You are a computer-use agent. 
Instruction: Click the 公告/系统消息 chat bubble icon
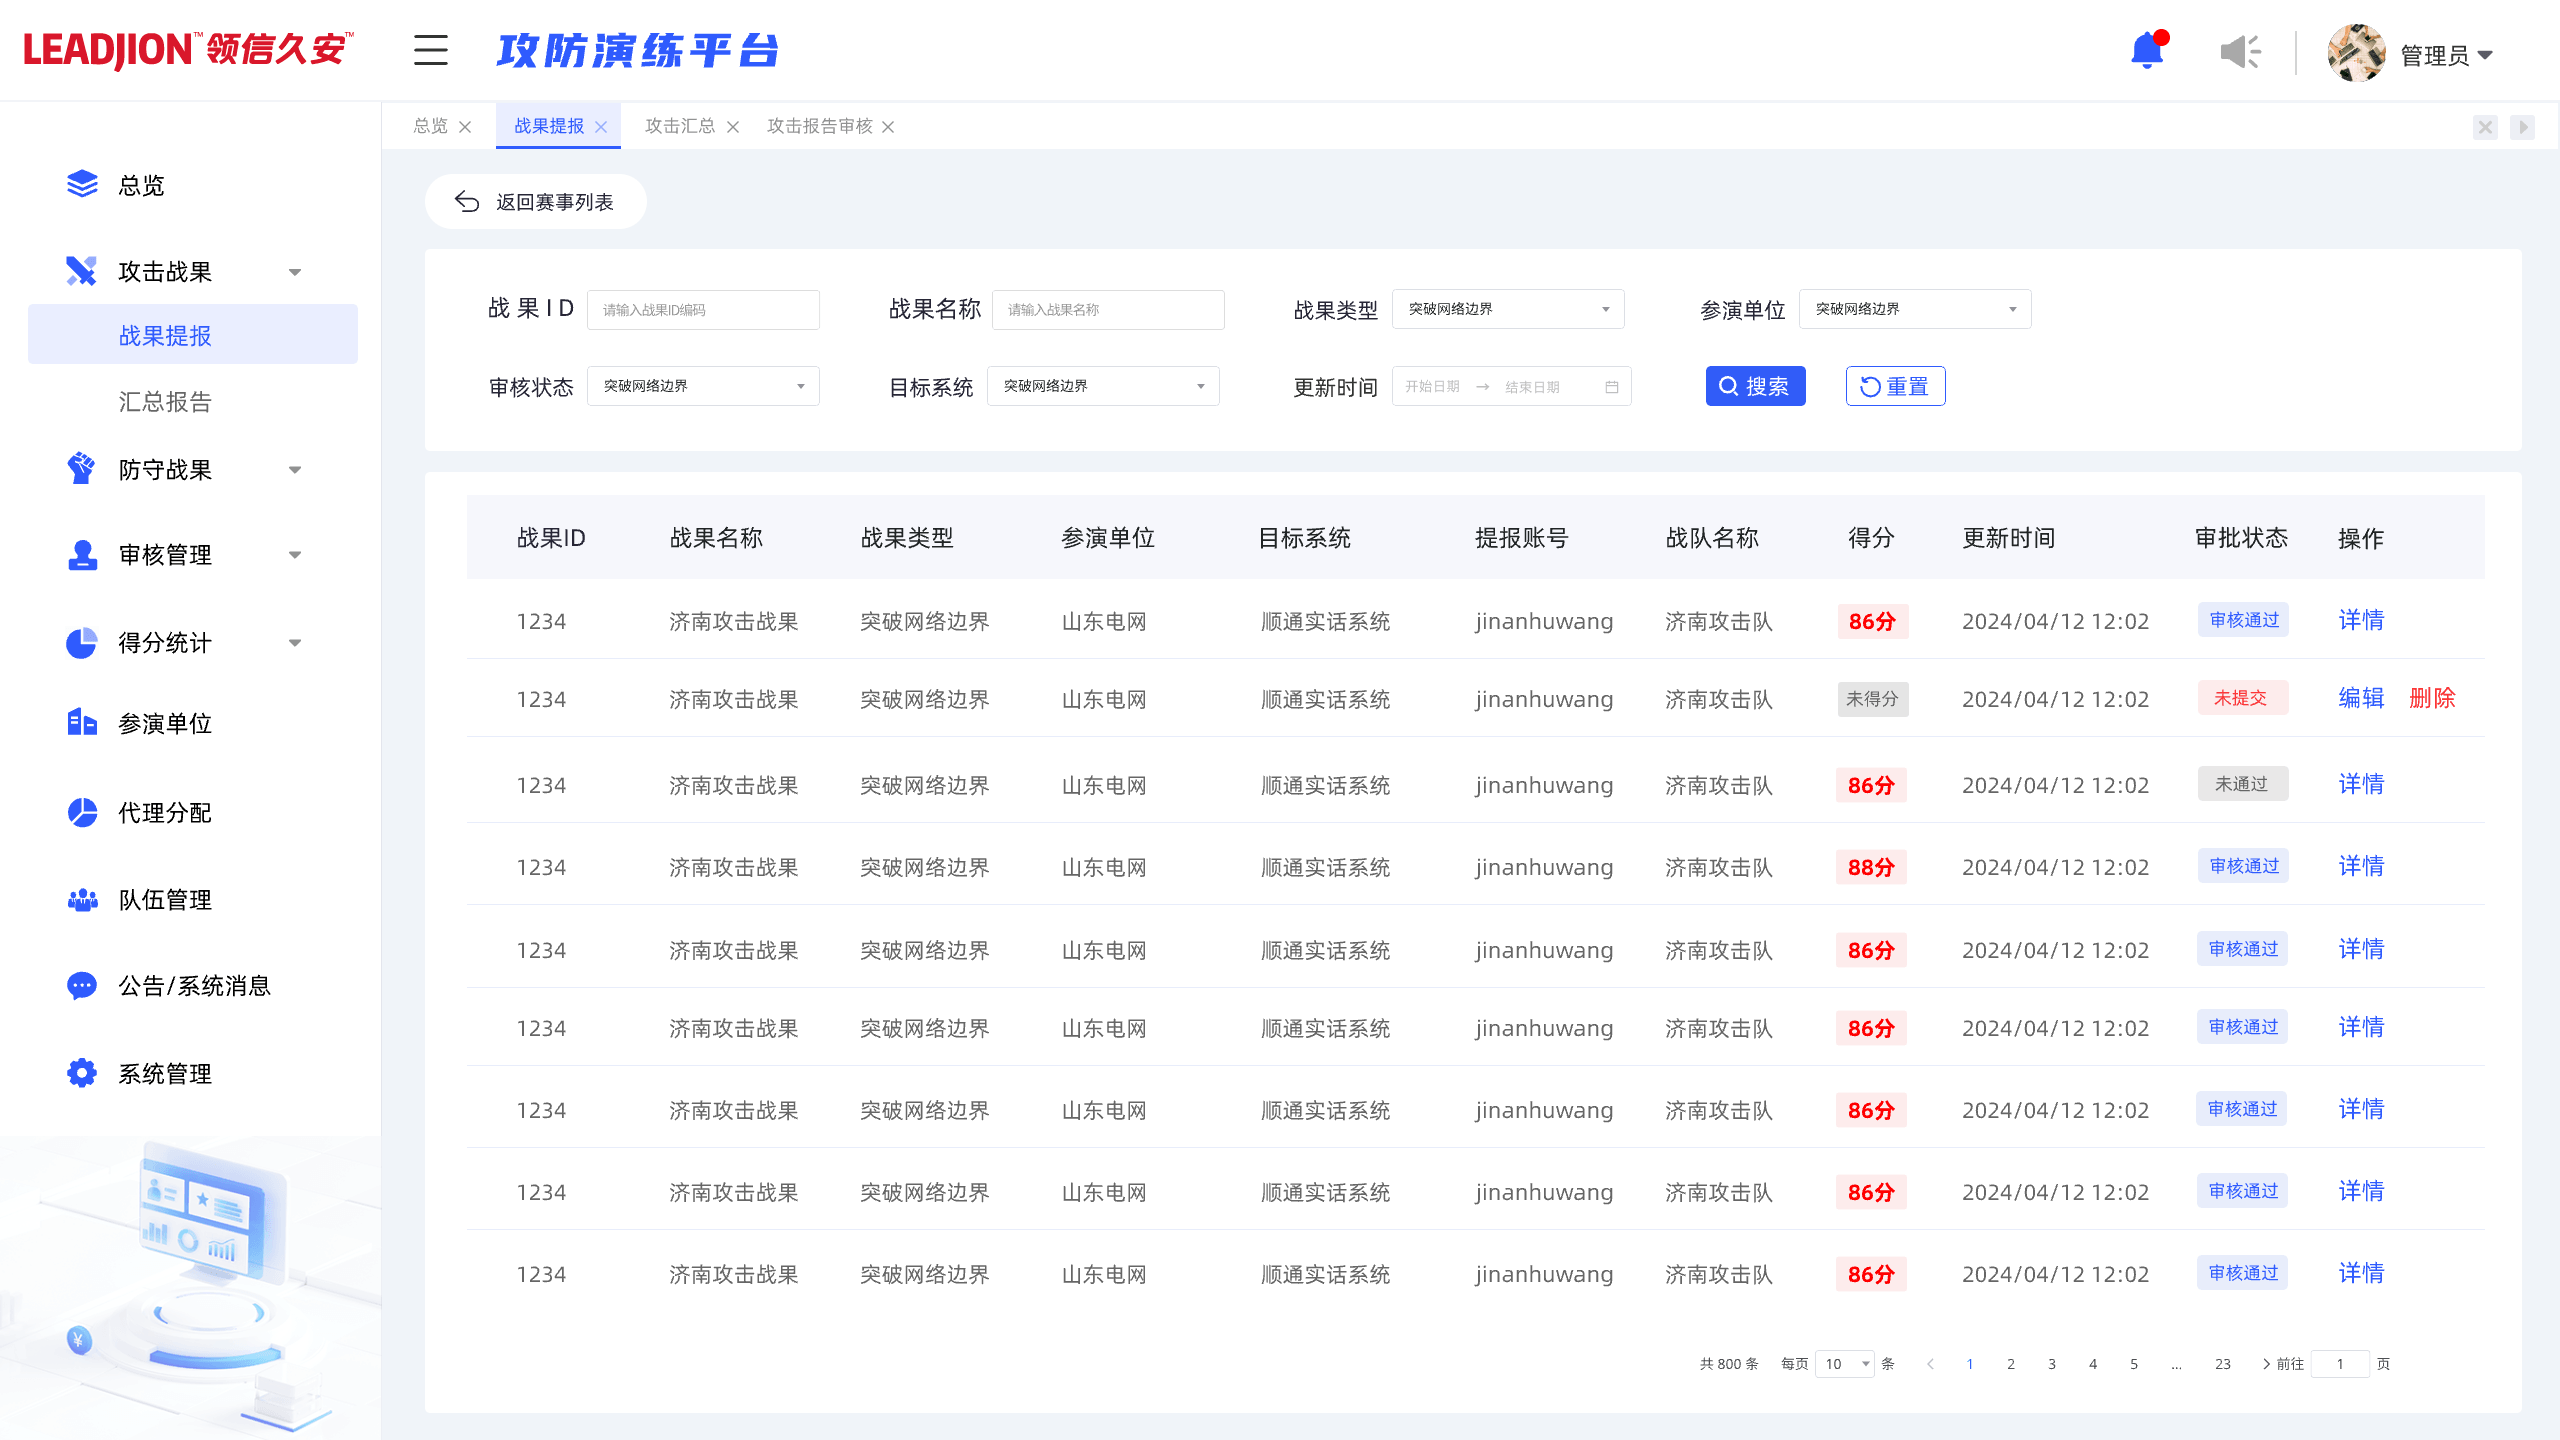tap(81, 986)
